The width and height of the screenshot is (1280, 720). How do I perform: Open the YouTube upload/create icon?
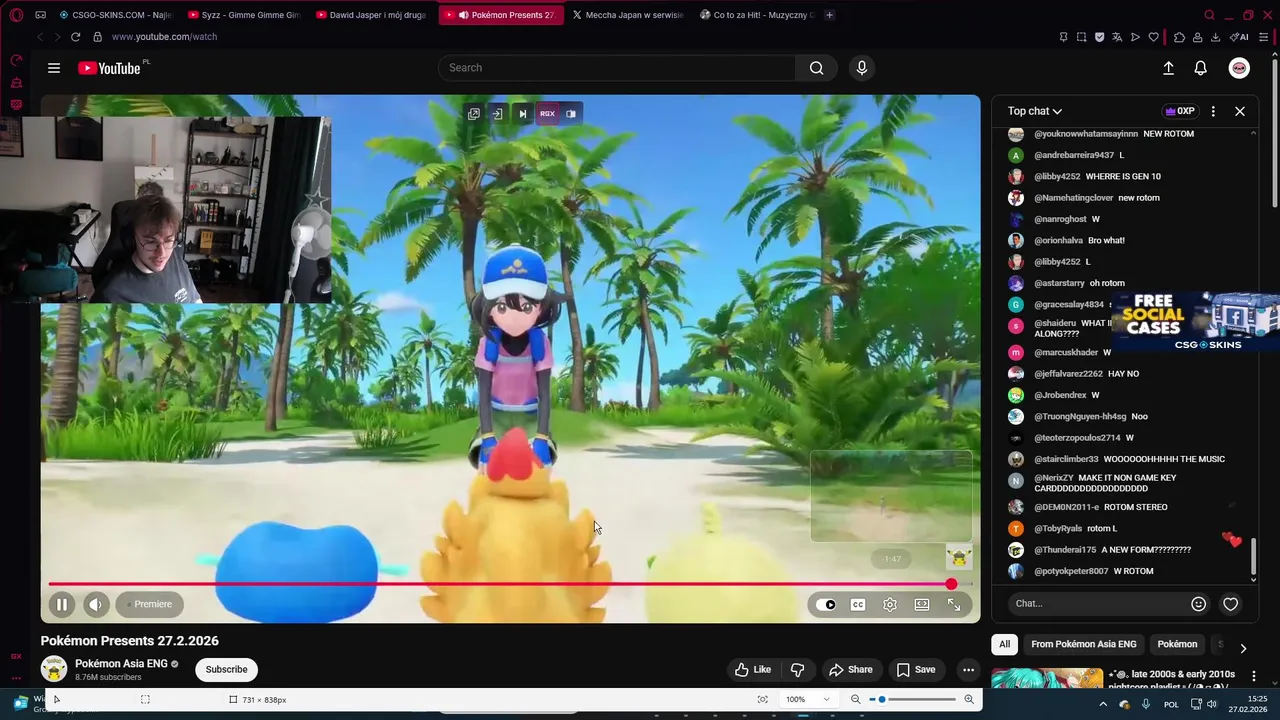1168,68
